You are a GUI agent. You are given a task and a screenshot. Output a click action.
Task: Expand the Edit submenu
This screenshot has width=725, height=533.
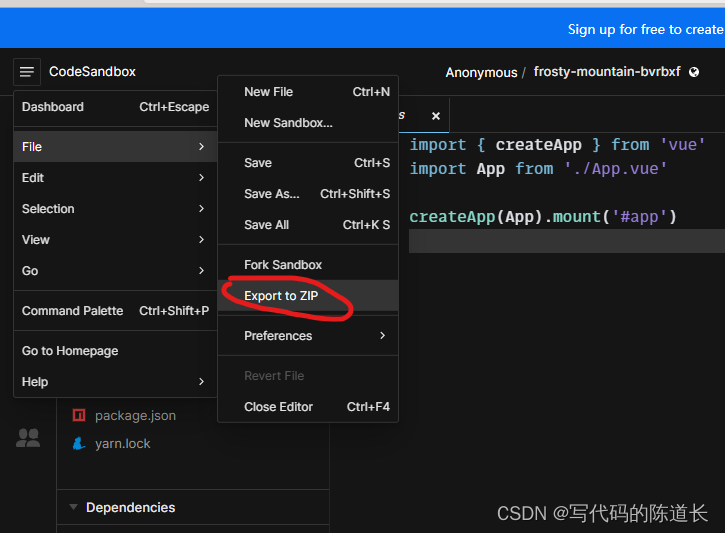point(115,178)
